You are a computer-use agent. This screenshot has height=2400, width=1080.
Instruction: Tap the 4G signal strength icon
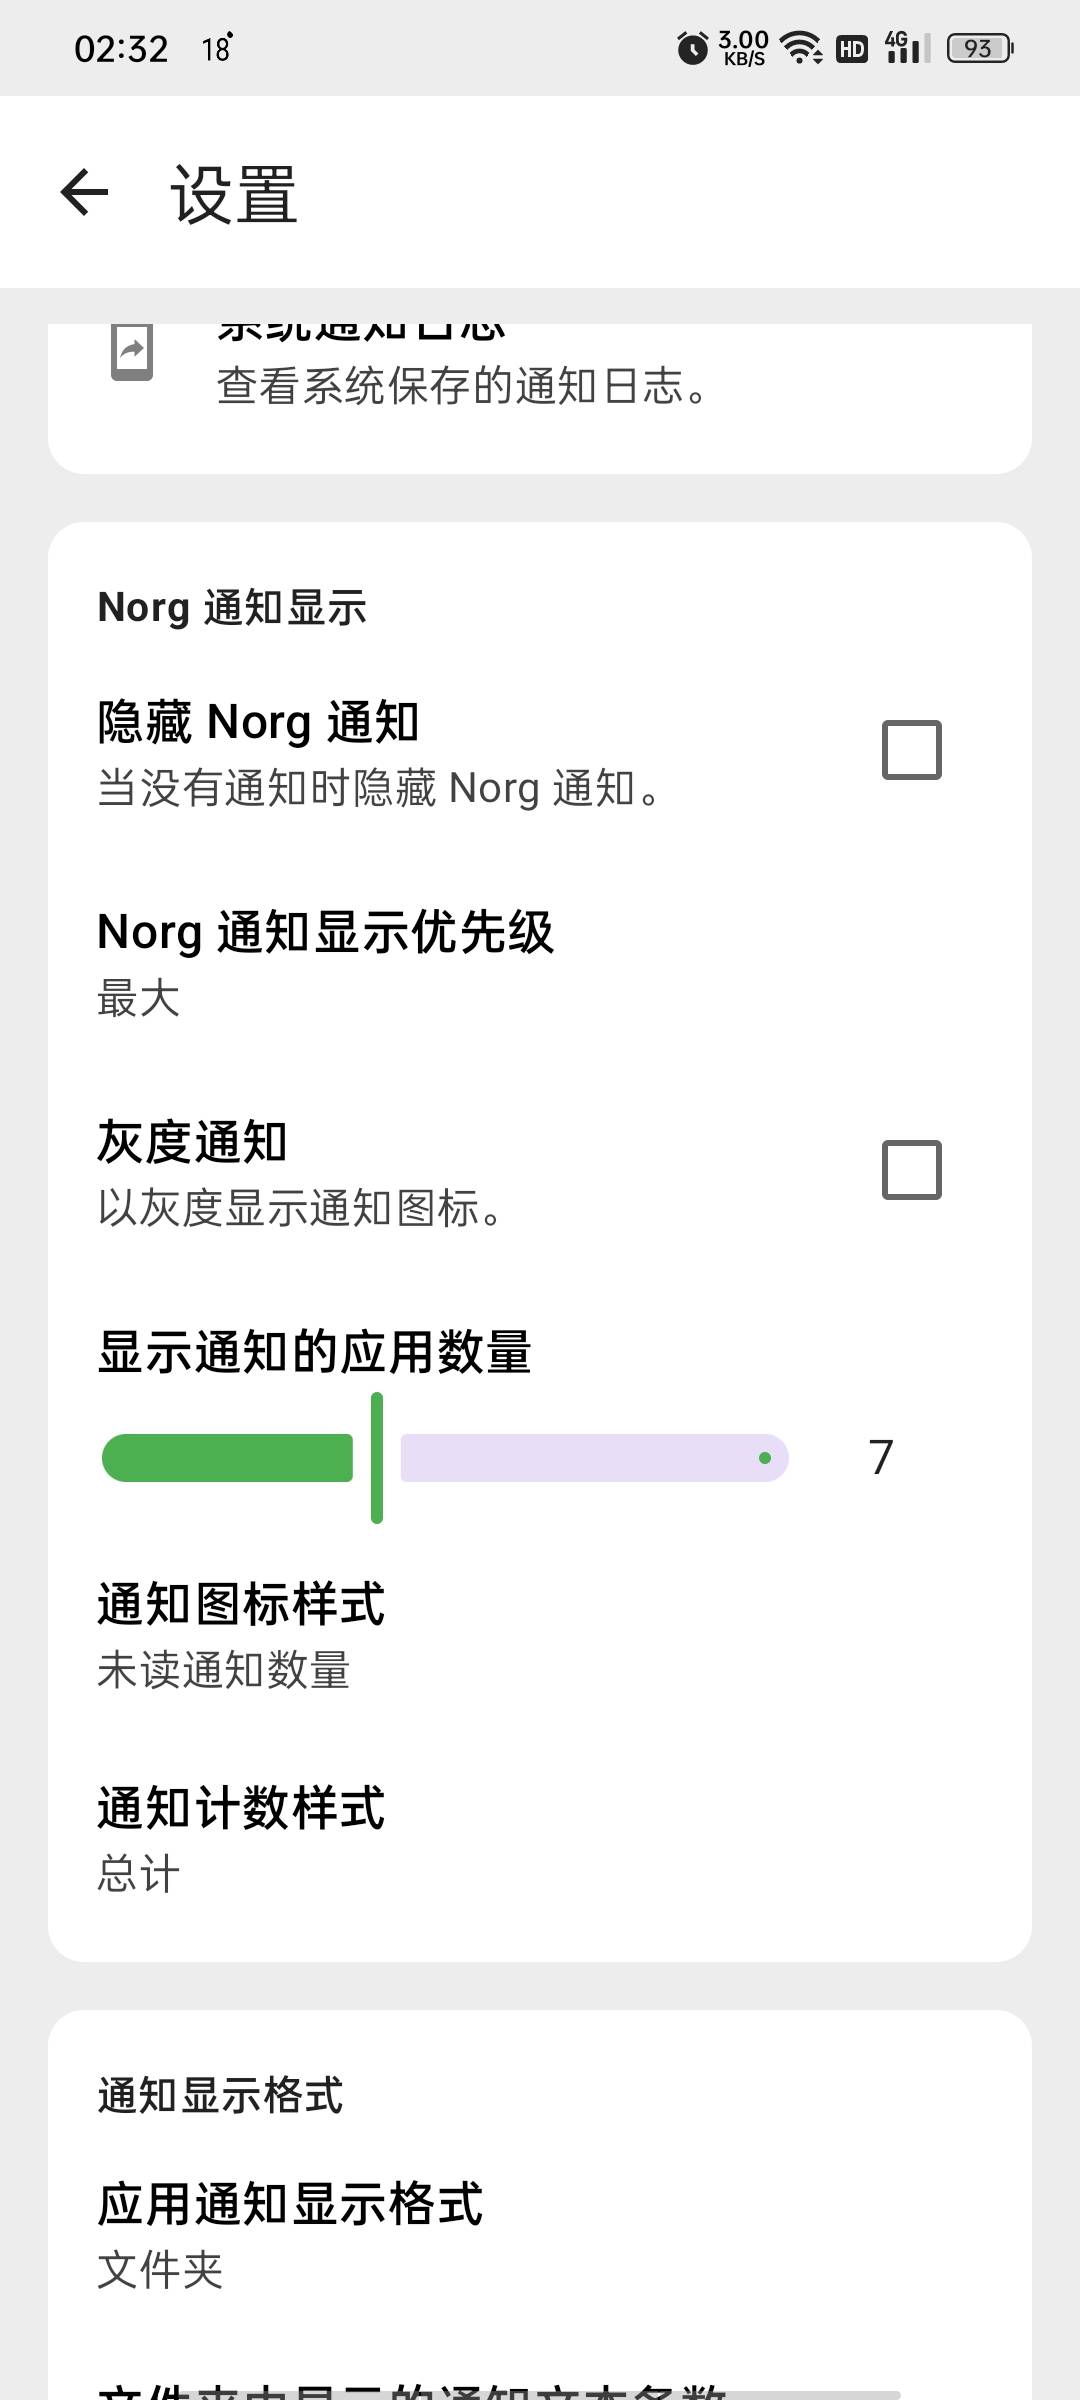[x=907, y=47]
